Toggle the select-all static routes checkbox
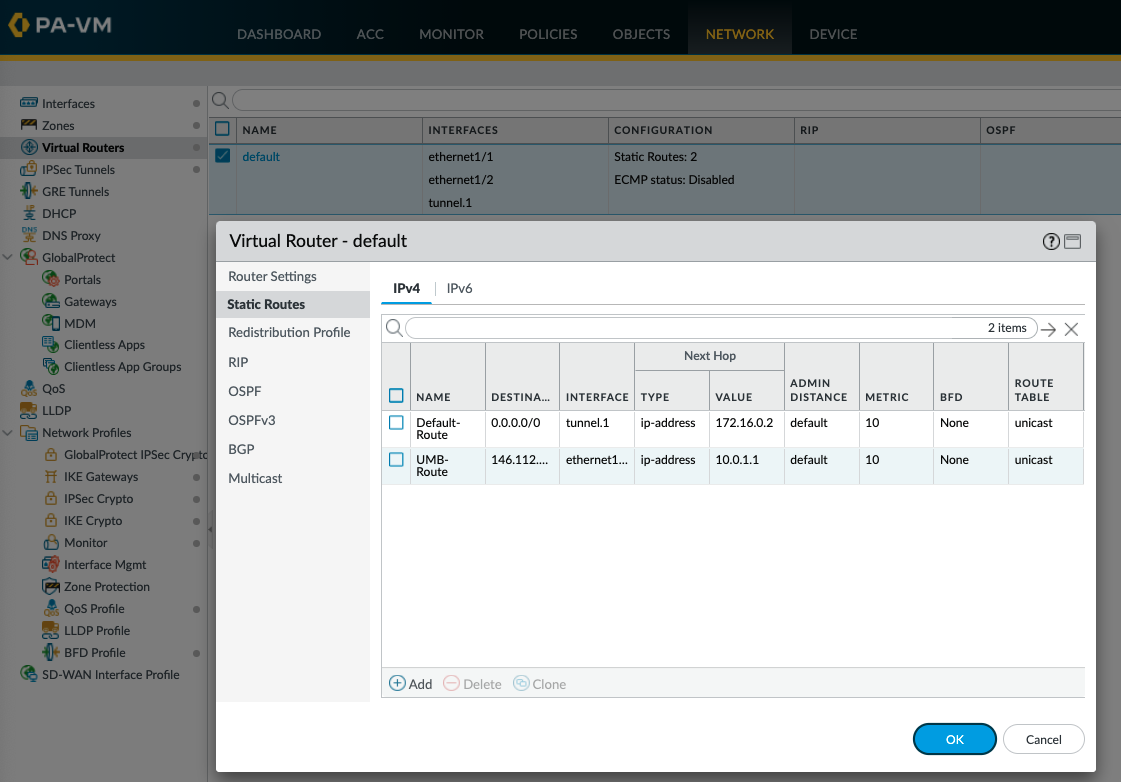 click(x=396, y=396)
